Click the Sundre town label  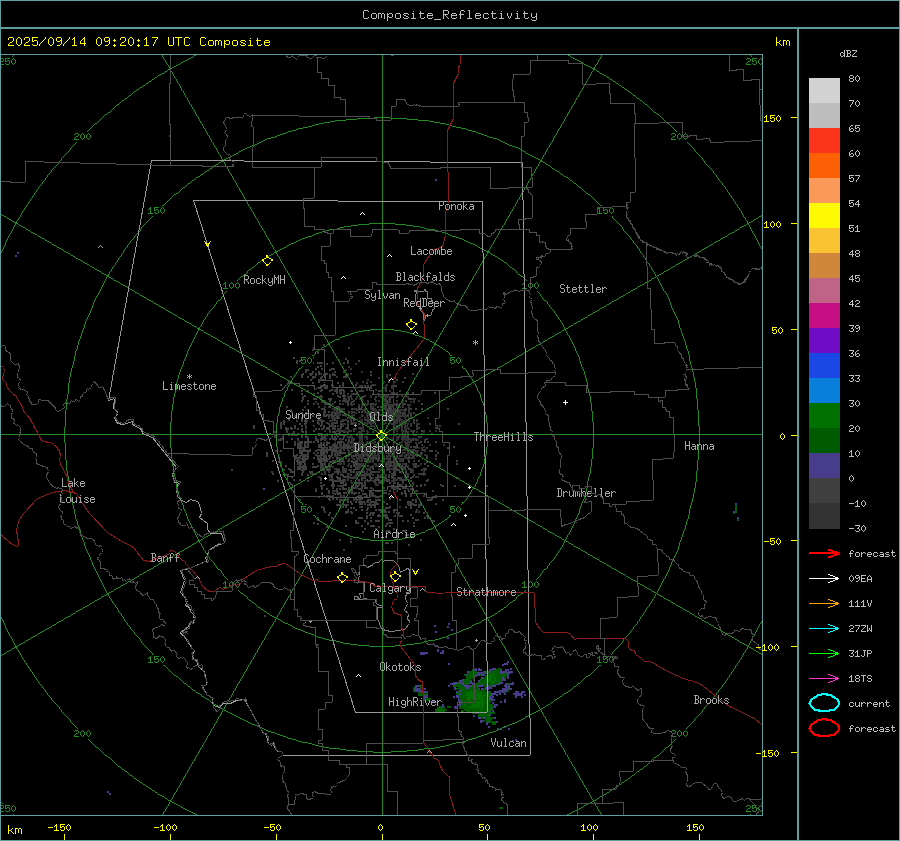pos(303,414)
